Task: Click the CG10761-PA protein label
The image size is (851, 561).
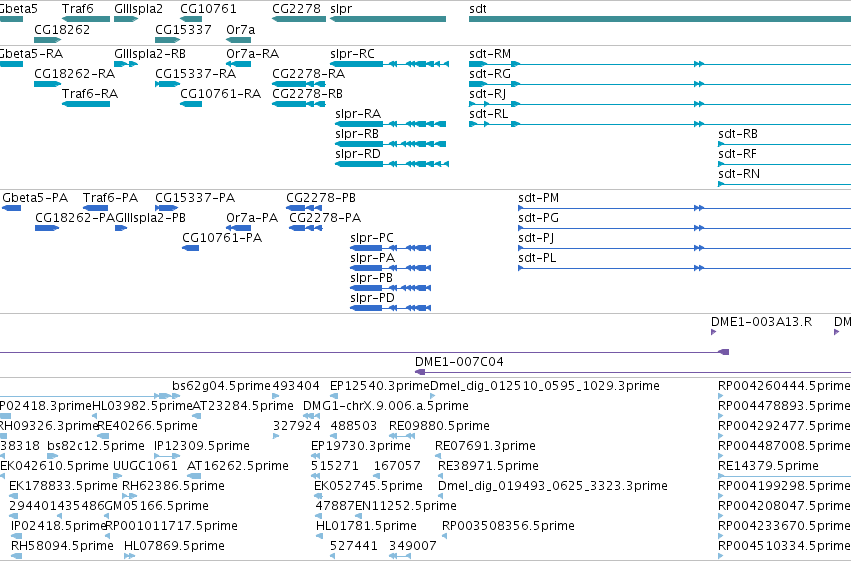Action: tap(222, 238)
